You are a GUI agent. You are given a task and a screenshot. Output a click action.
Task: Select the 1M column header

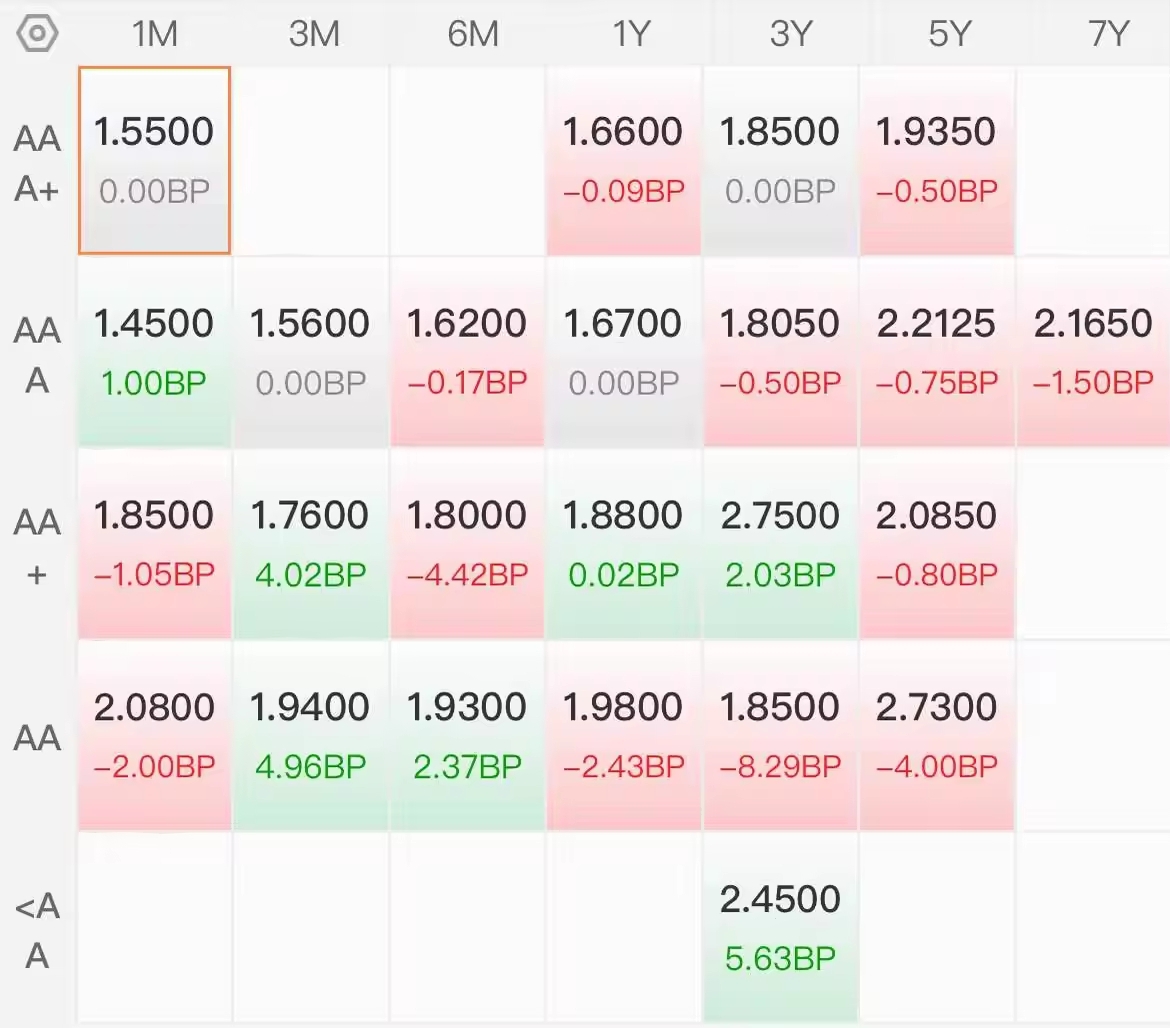[155, 34]
